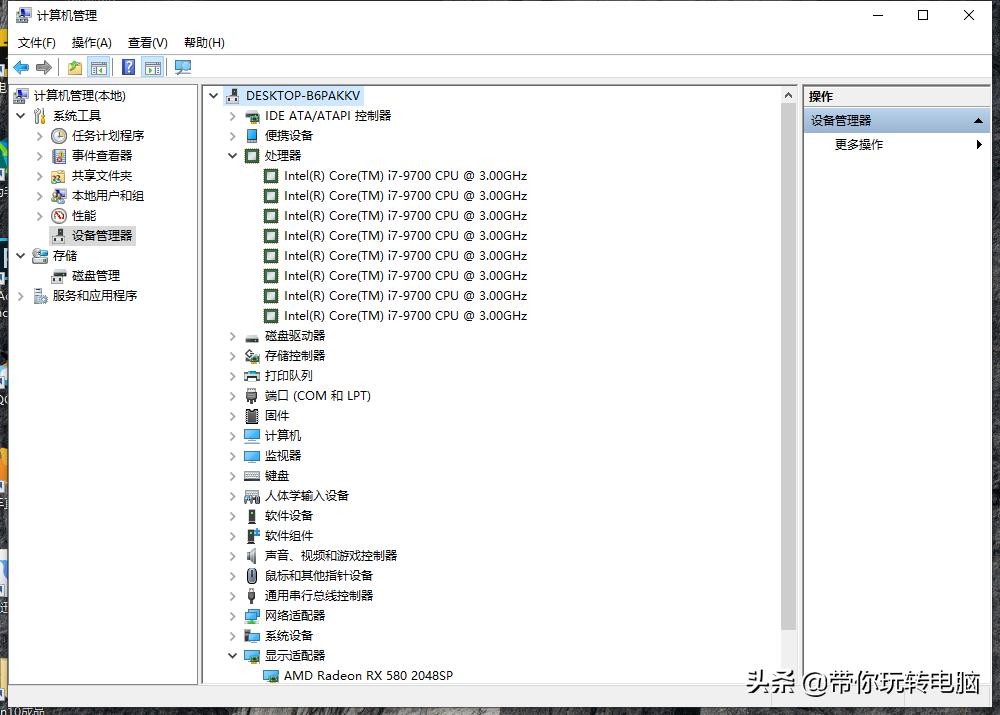The height and width of the screenshot is (715, 1000).
Task: Collapse 系统工具 in left tree
Action: click(21, 116)
